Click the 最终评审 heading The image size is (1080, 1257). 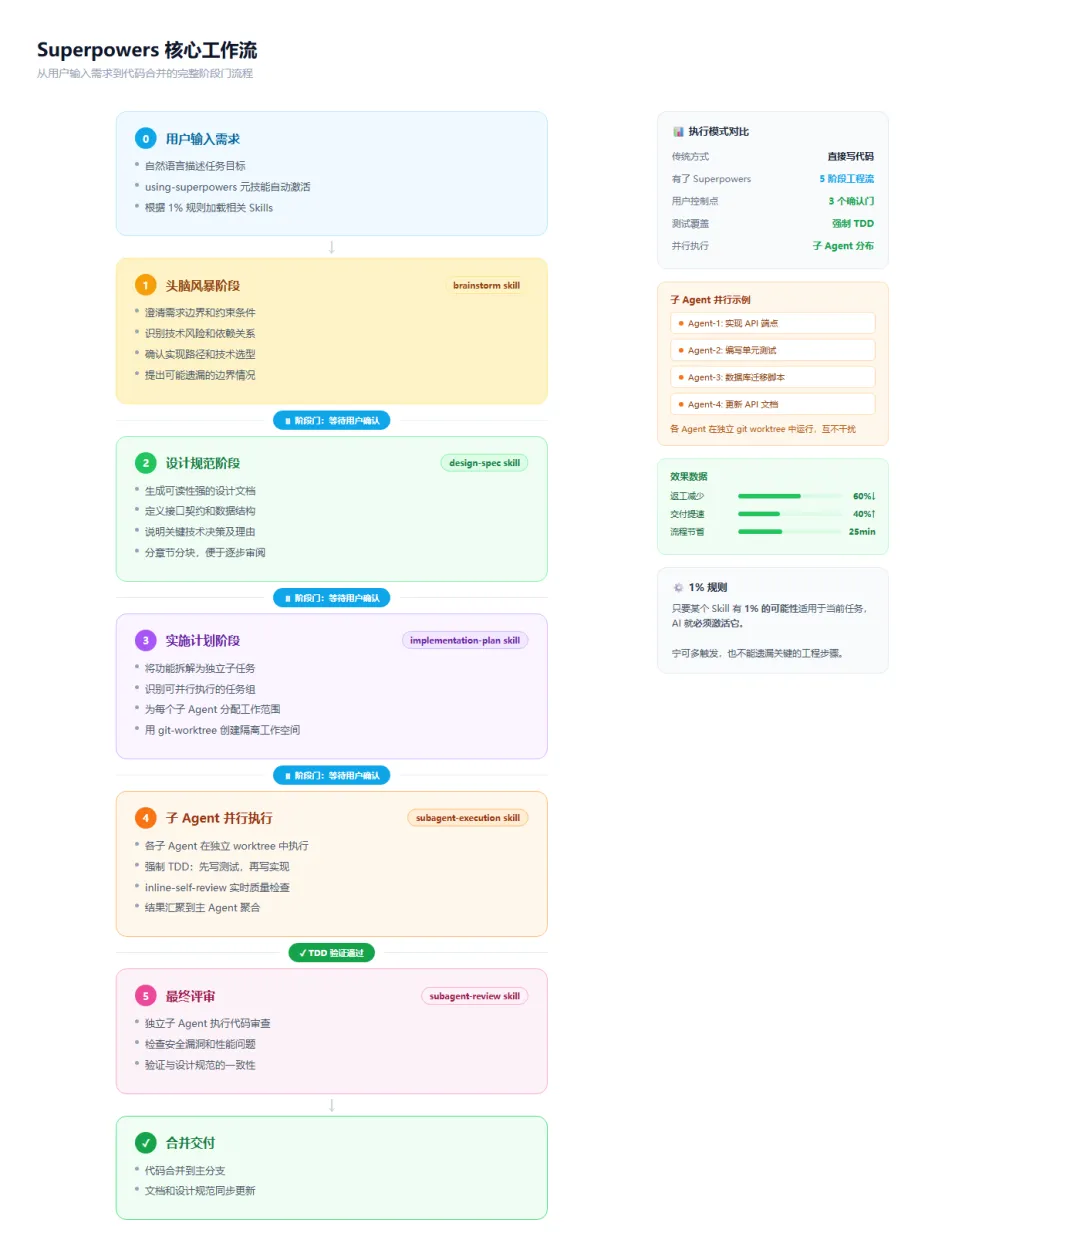[x=190, y=996]
